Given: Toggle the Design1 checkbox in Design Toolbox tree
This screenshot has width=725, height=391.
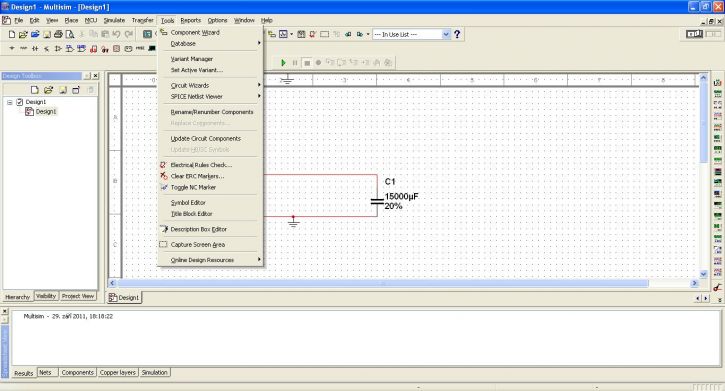Looking at the screenshot, I should (19, 102).
